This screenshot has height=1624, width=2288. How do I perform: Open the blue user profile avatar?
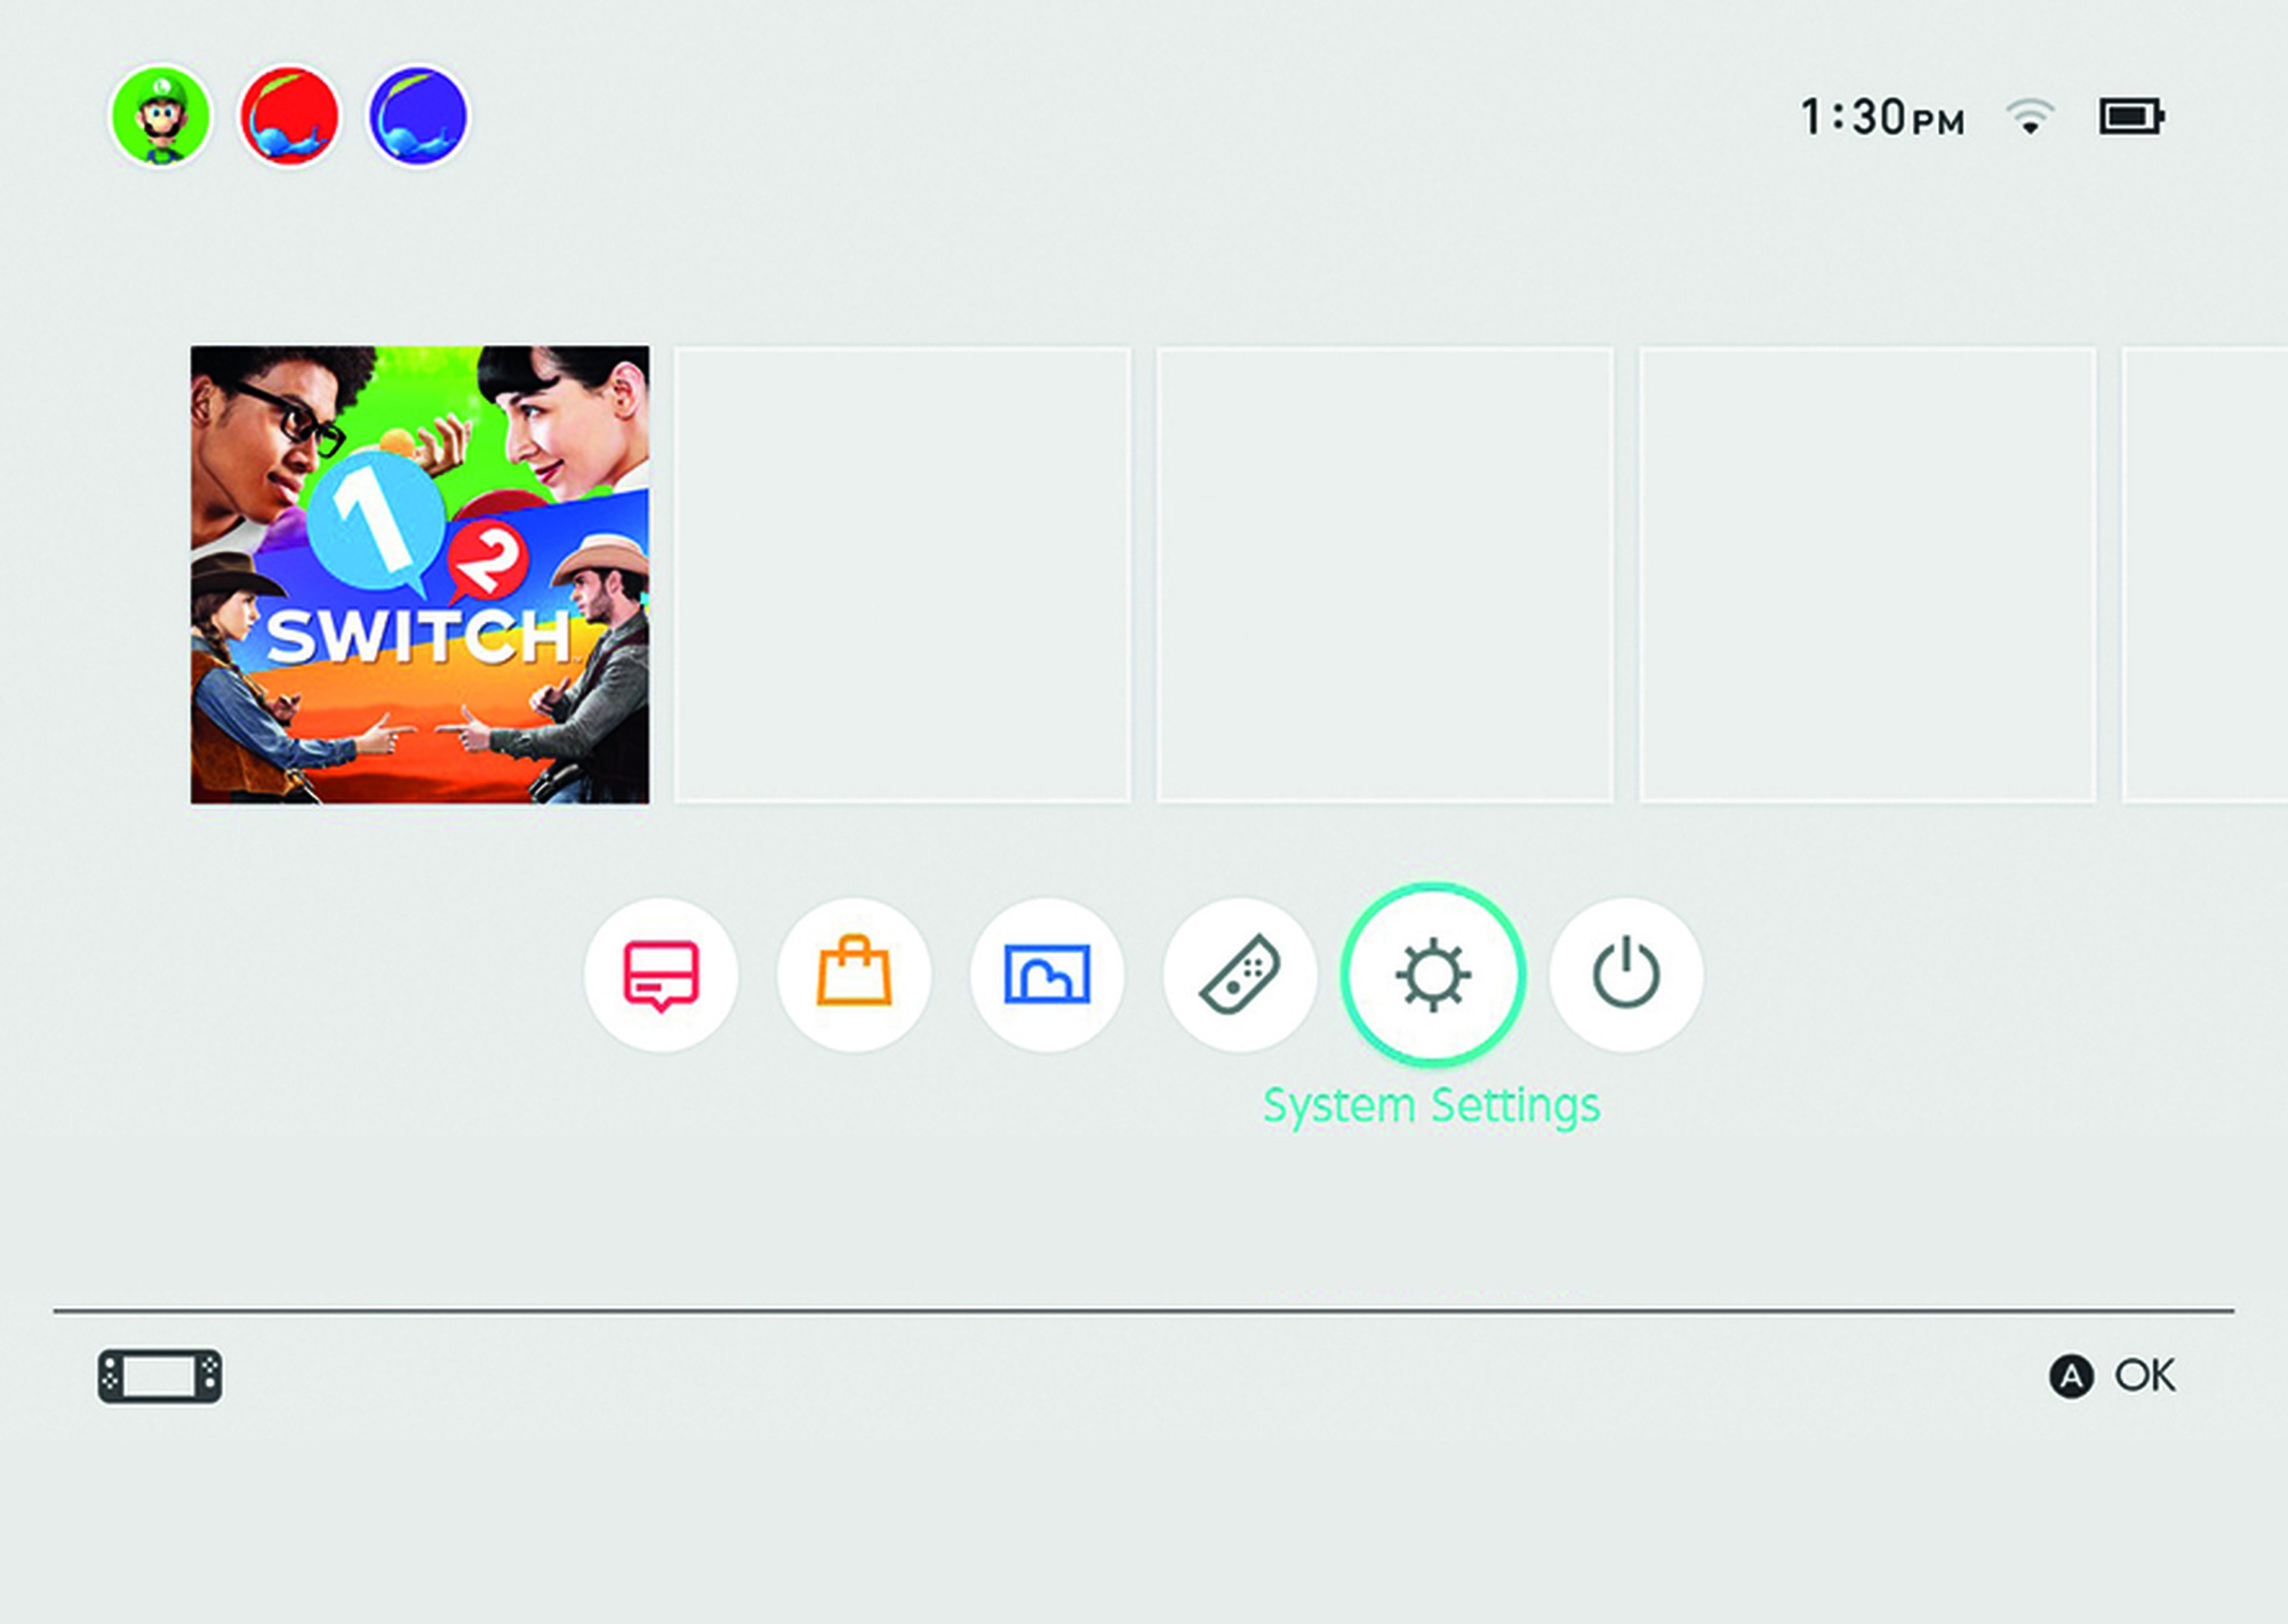pyautogui.click(x=418, y=116)
